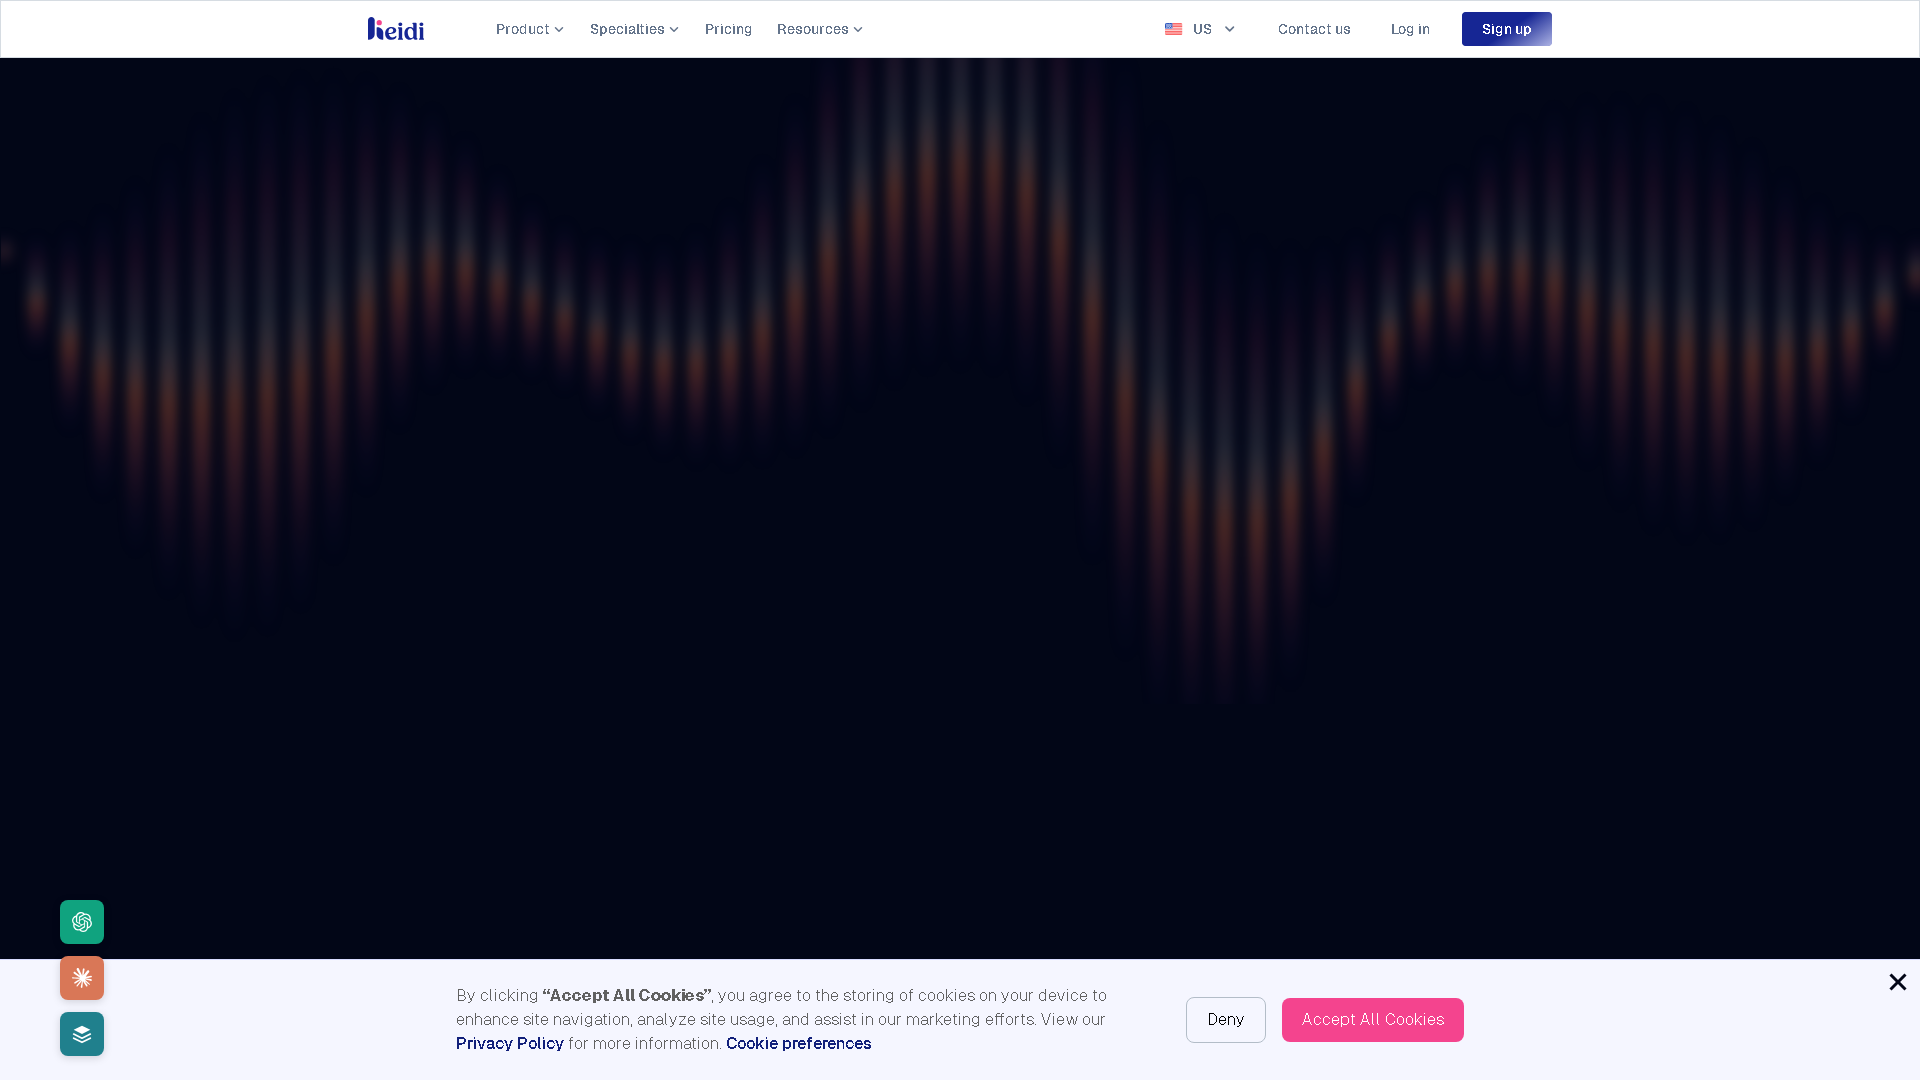1920x1080 pixels.
Task: Click the orange Claude starburst icon
Action: tap(81, 978)
